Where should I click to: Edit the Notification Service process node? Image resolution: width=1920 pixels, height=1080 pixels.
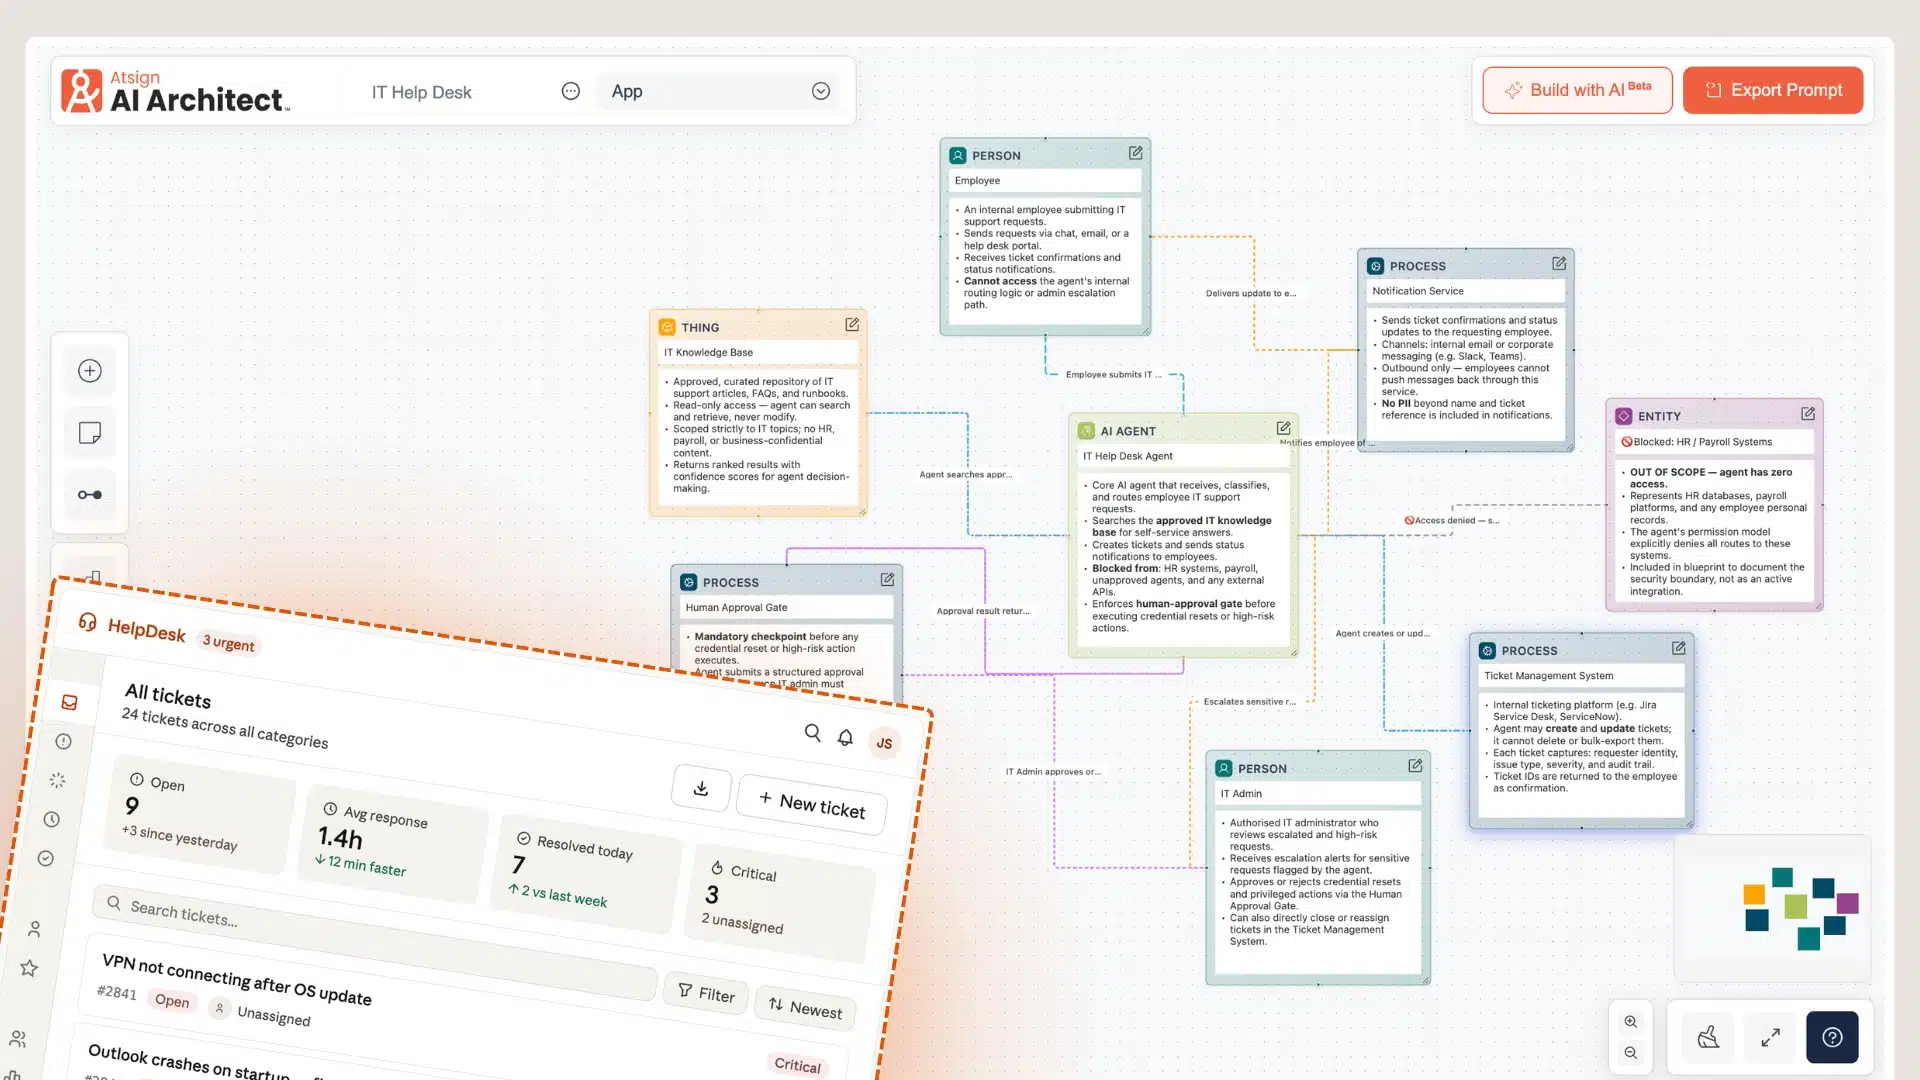click(1559, 264)
